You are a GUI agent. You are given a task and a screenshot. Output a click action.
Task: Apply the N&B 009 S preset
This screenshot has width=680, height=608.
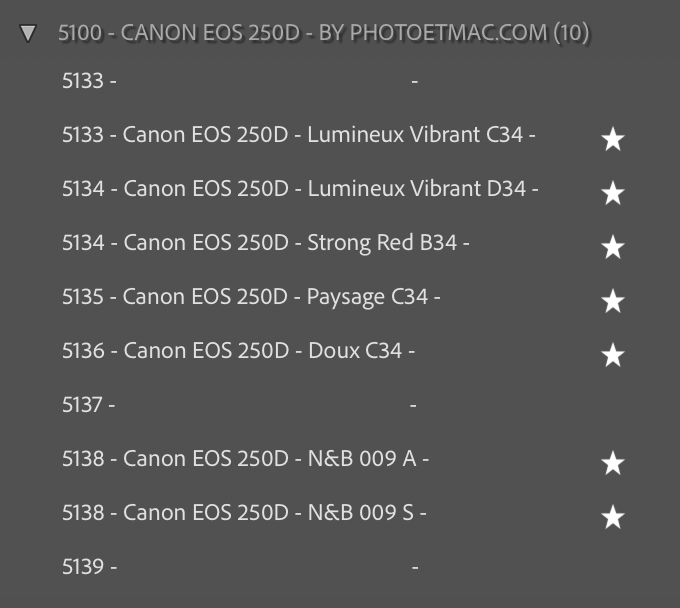point(244,513)
